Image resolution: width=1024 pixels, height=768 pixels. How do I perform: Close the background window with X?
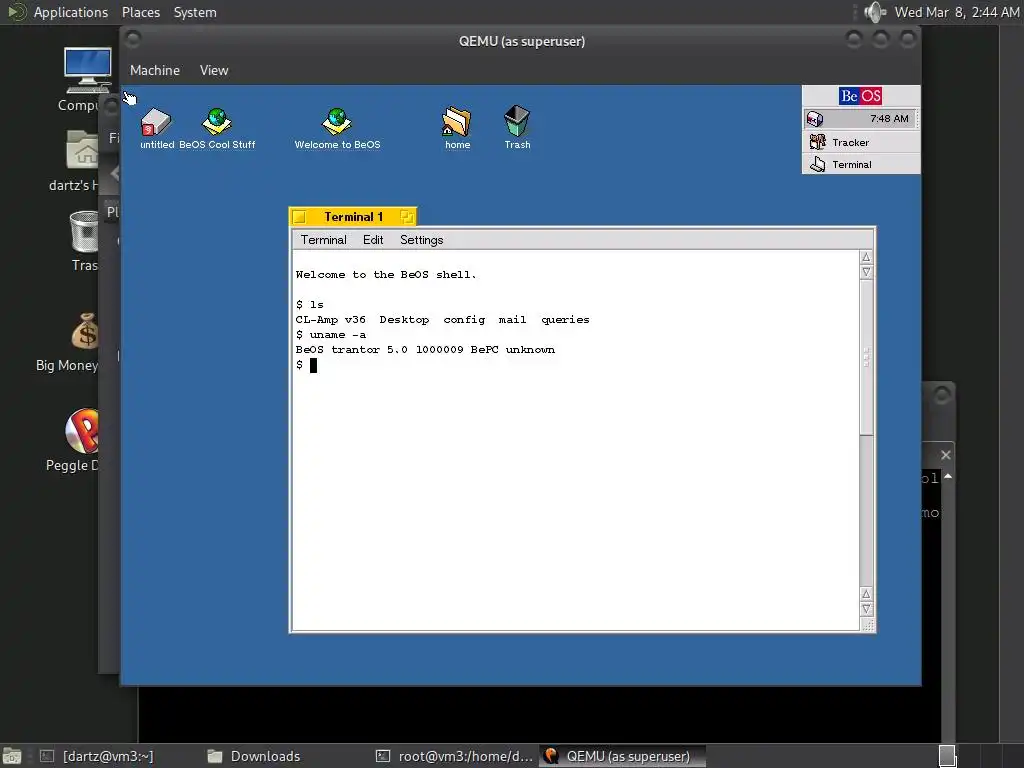pyautogui.click(x=945, y=455)
